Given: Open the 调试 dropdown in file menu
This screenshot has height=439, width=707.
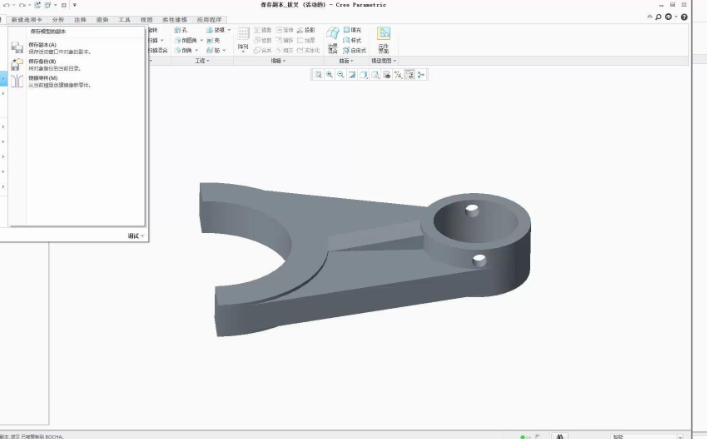Looking at the screenshot, I should coord(135,236).
